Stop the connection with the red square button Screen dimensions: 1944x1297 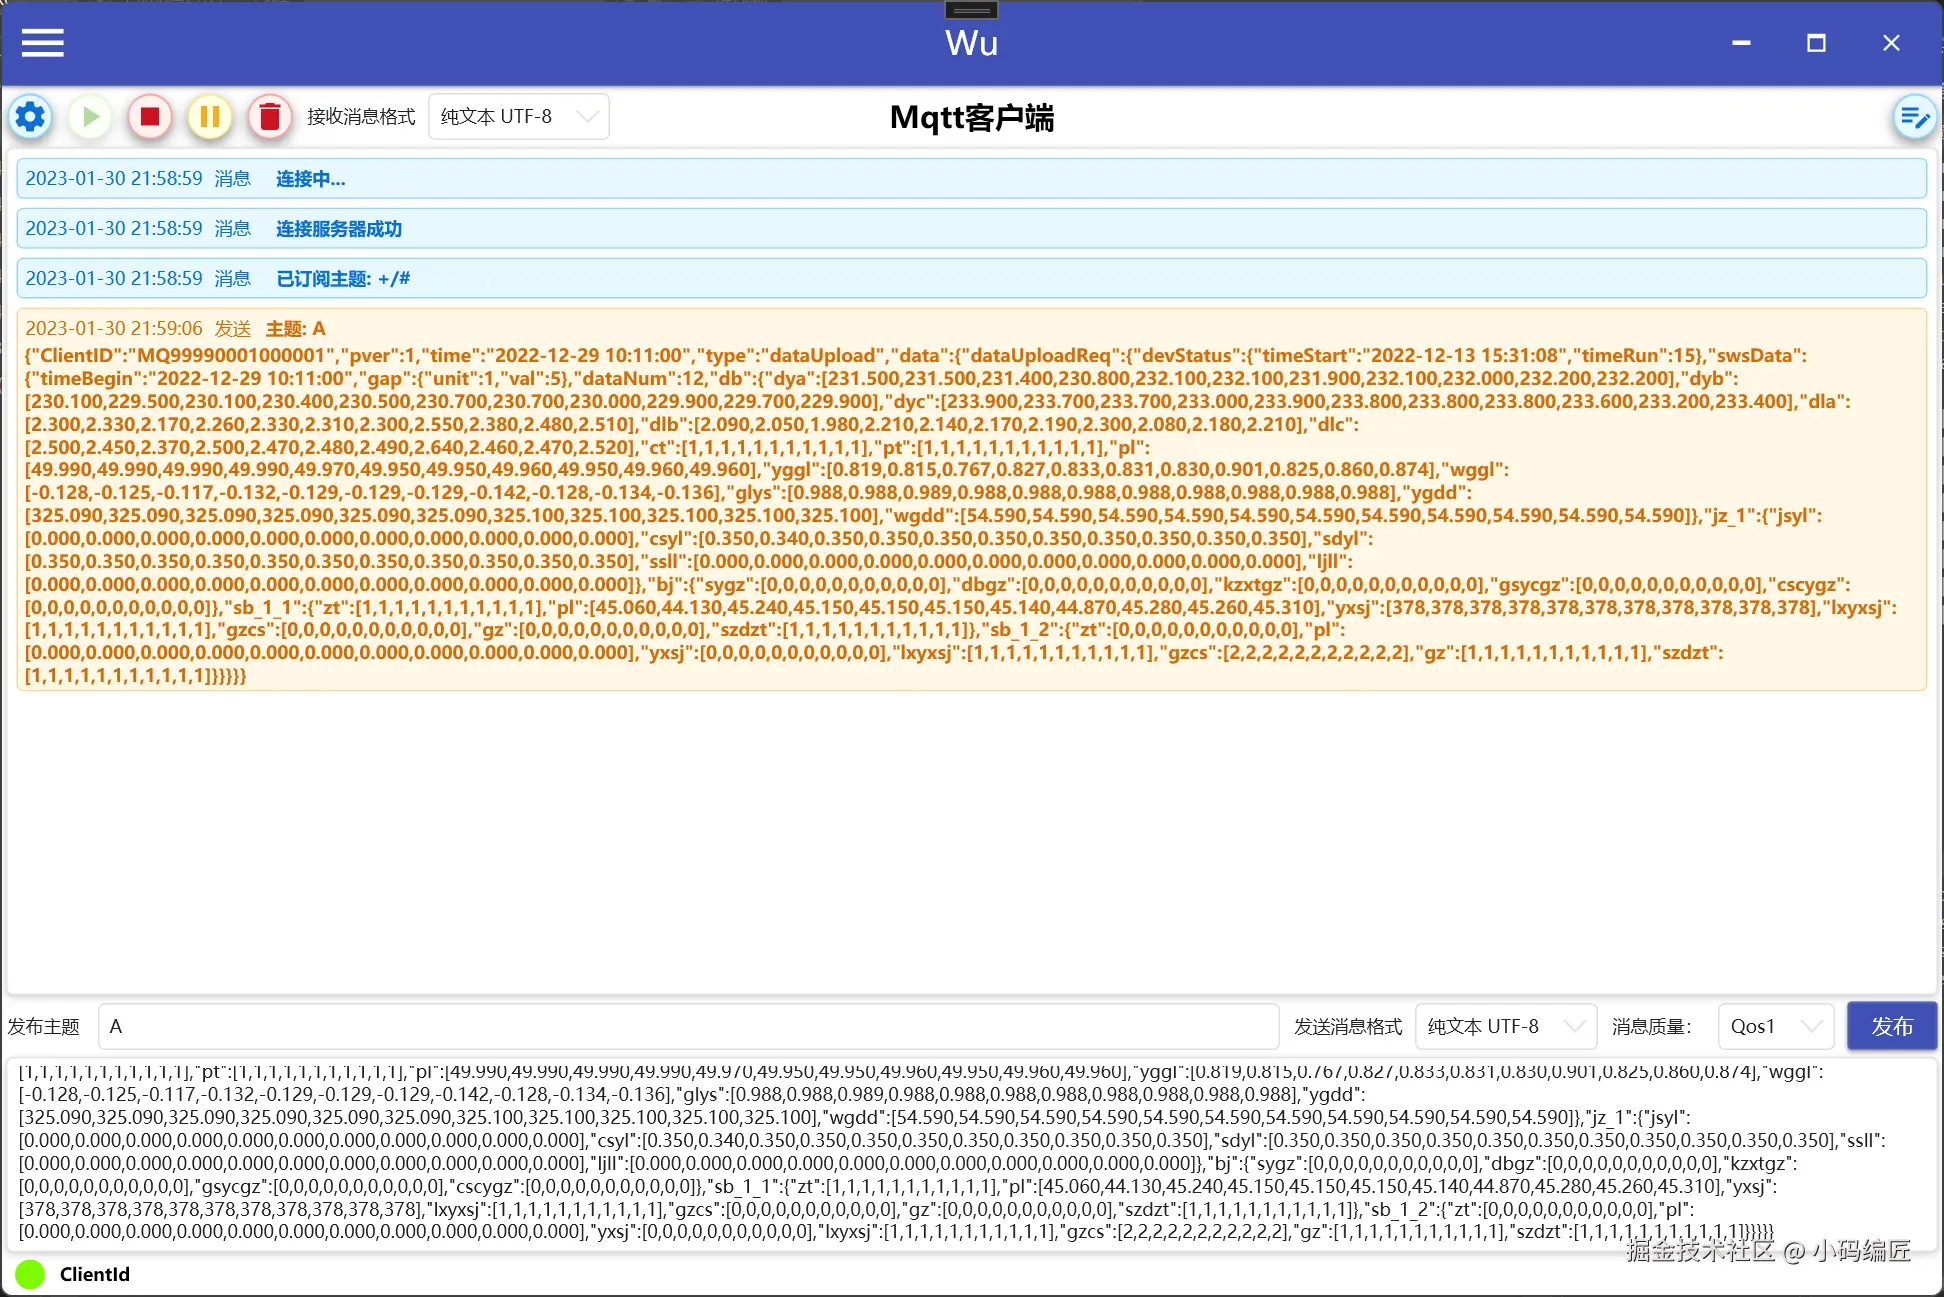coord(150,117)
